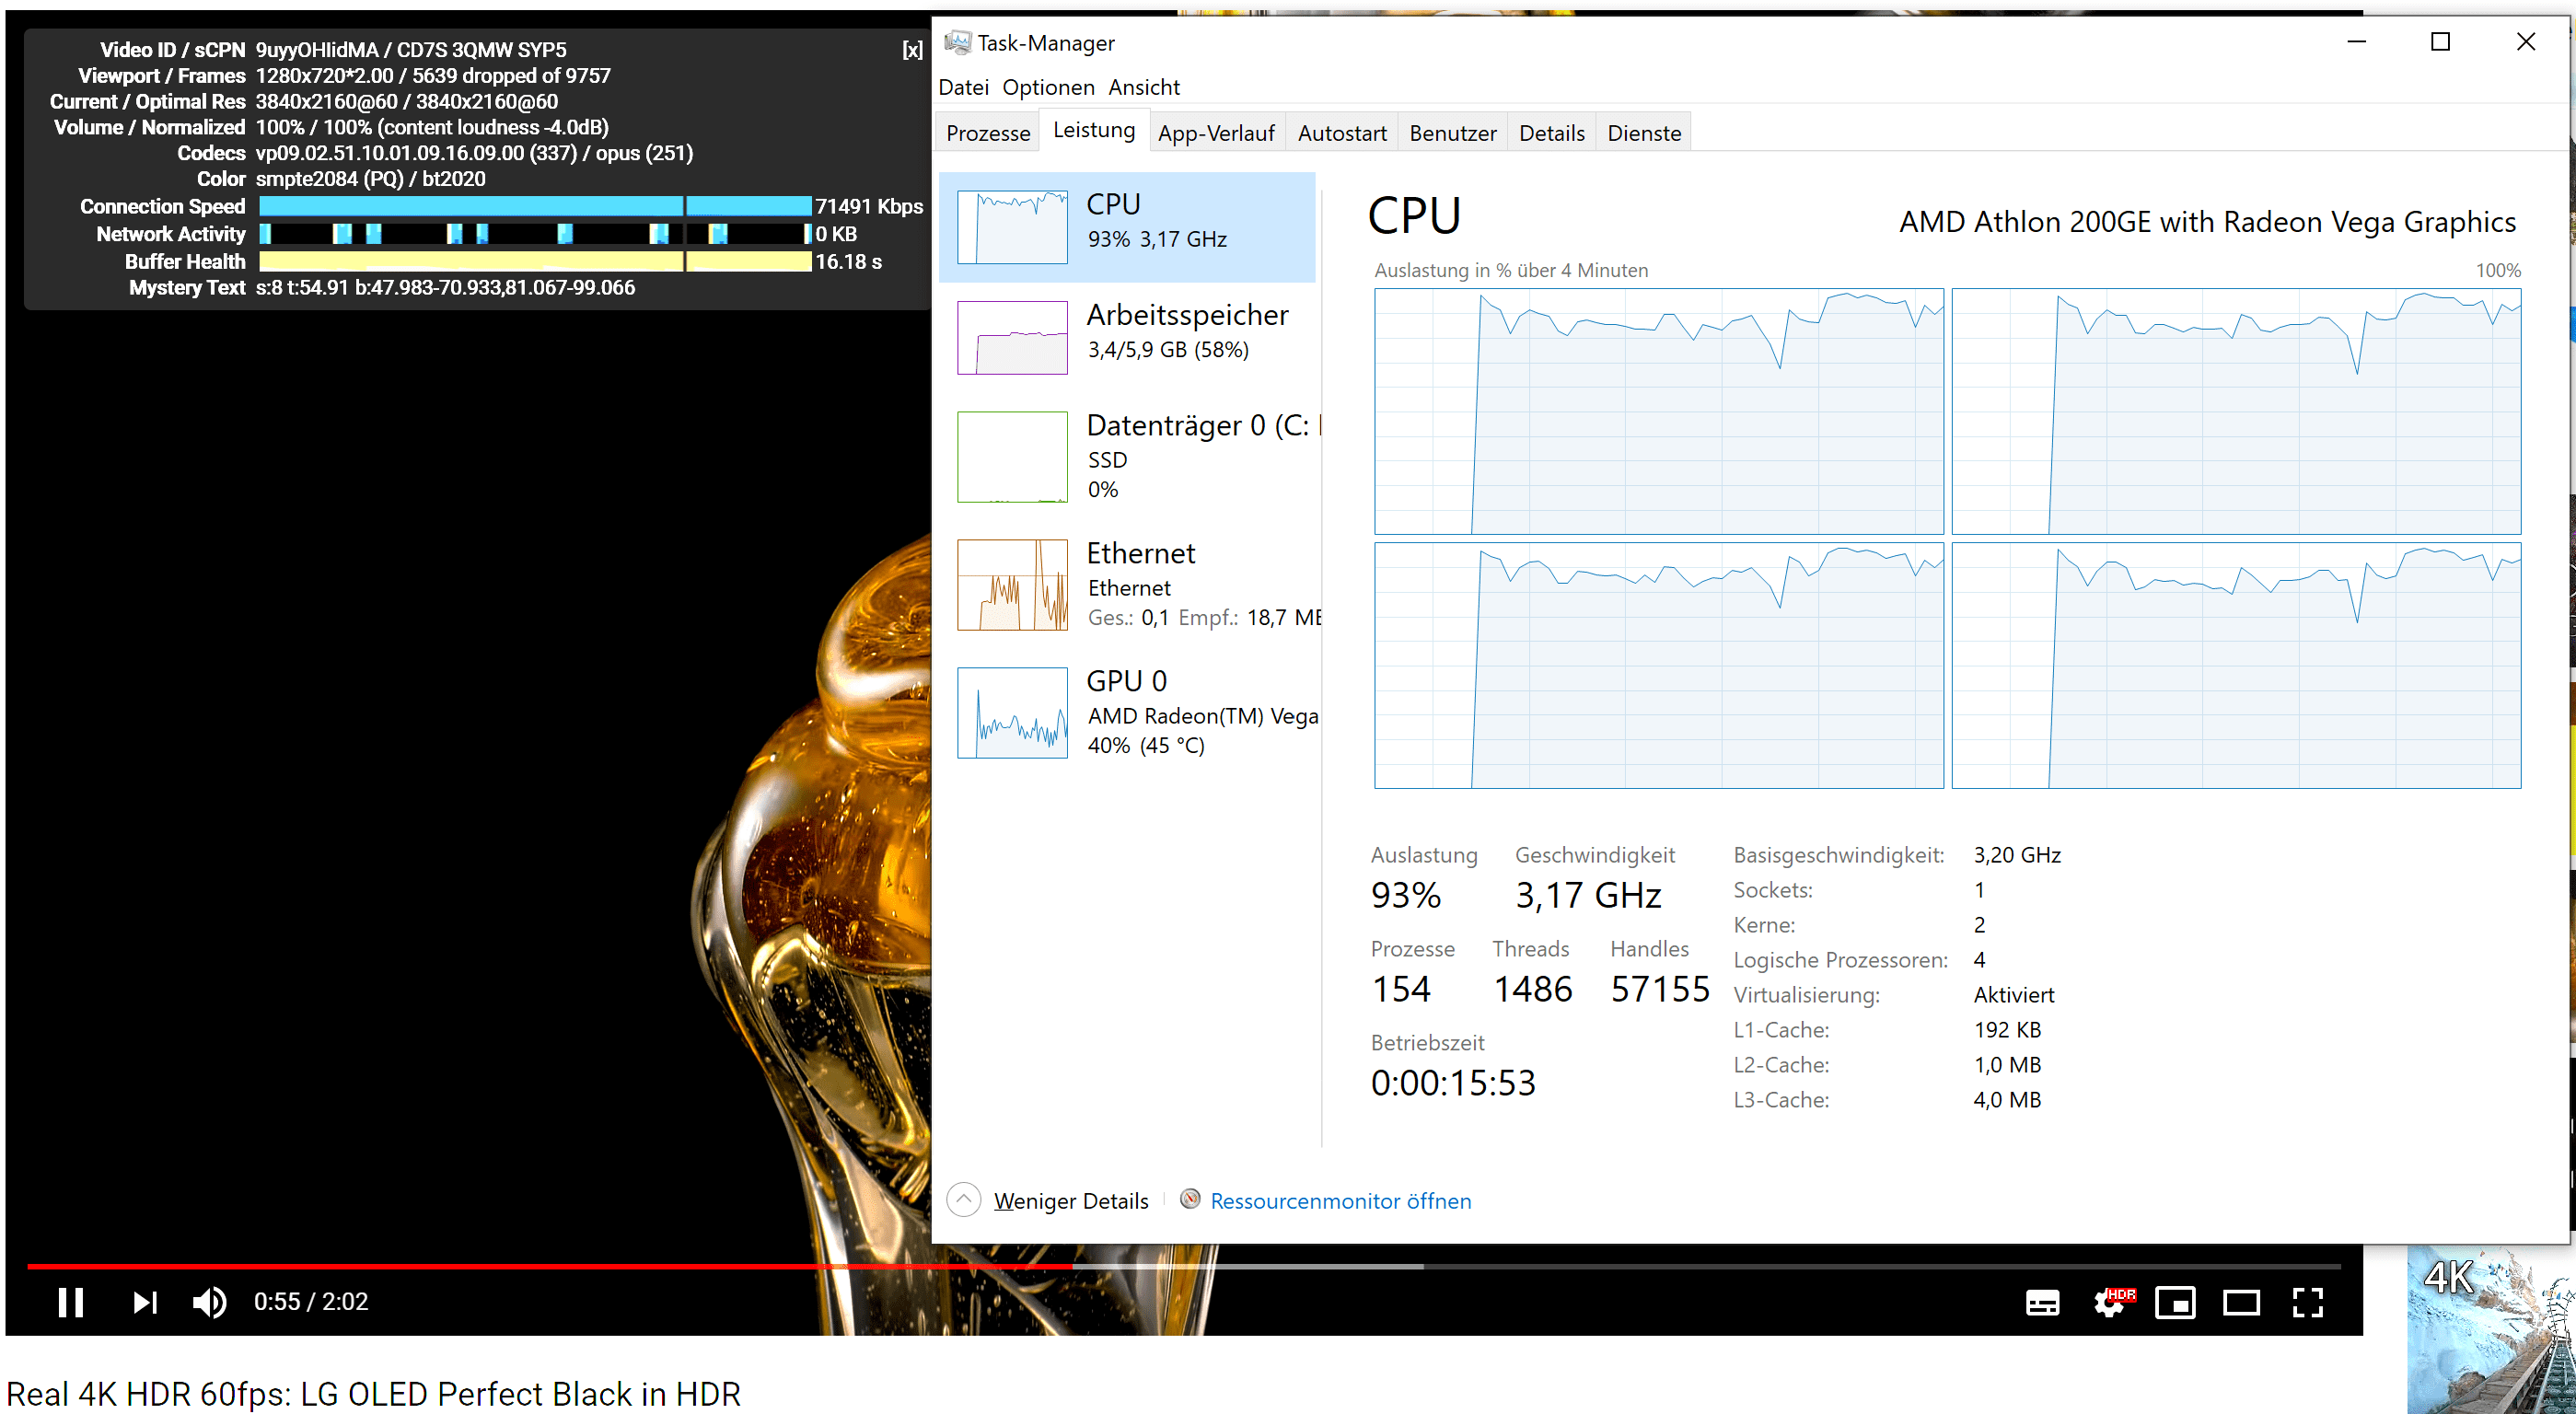The width and height of the screenshot is (2576, 1414).
Task: Skip to next video
Action: [145, 1302]
